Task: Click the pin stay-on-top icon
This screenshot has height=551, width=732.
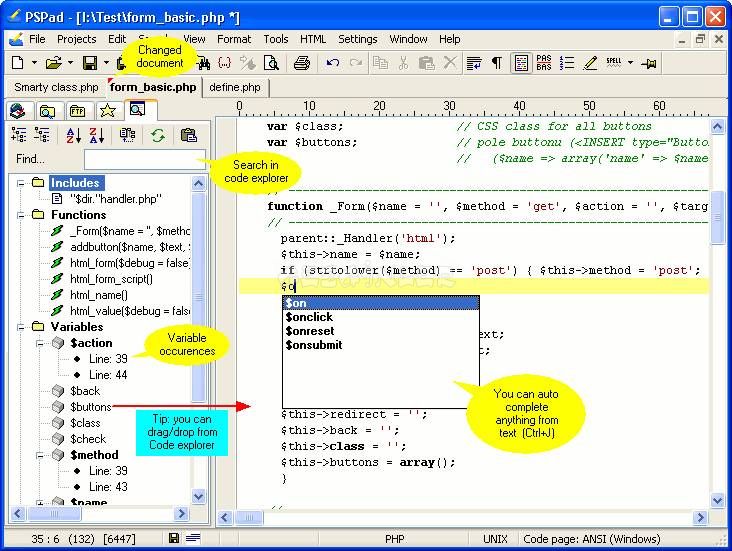Action: pos(648,63)
